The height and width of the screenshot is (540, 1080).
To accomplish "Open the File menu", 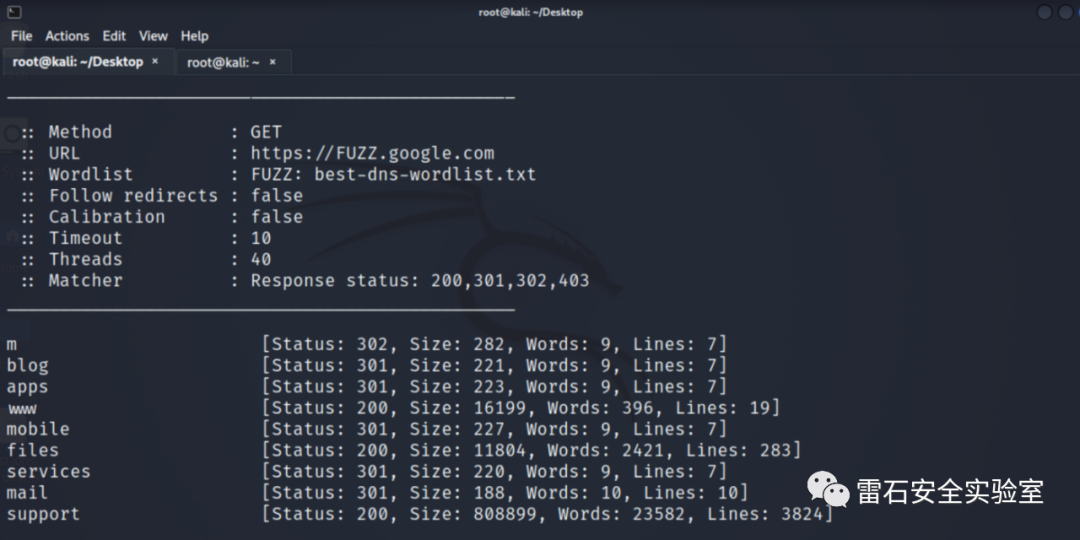I will [x=21, y=36].
